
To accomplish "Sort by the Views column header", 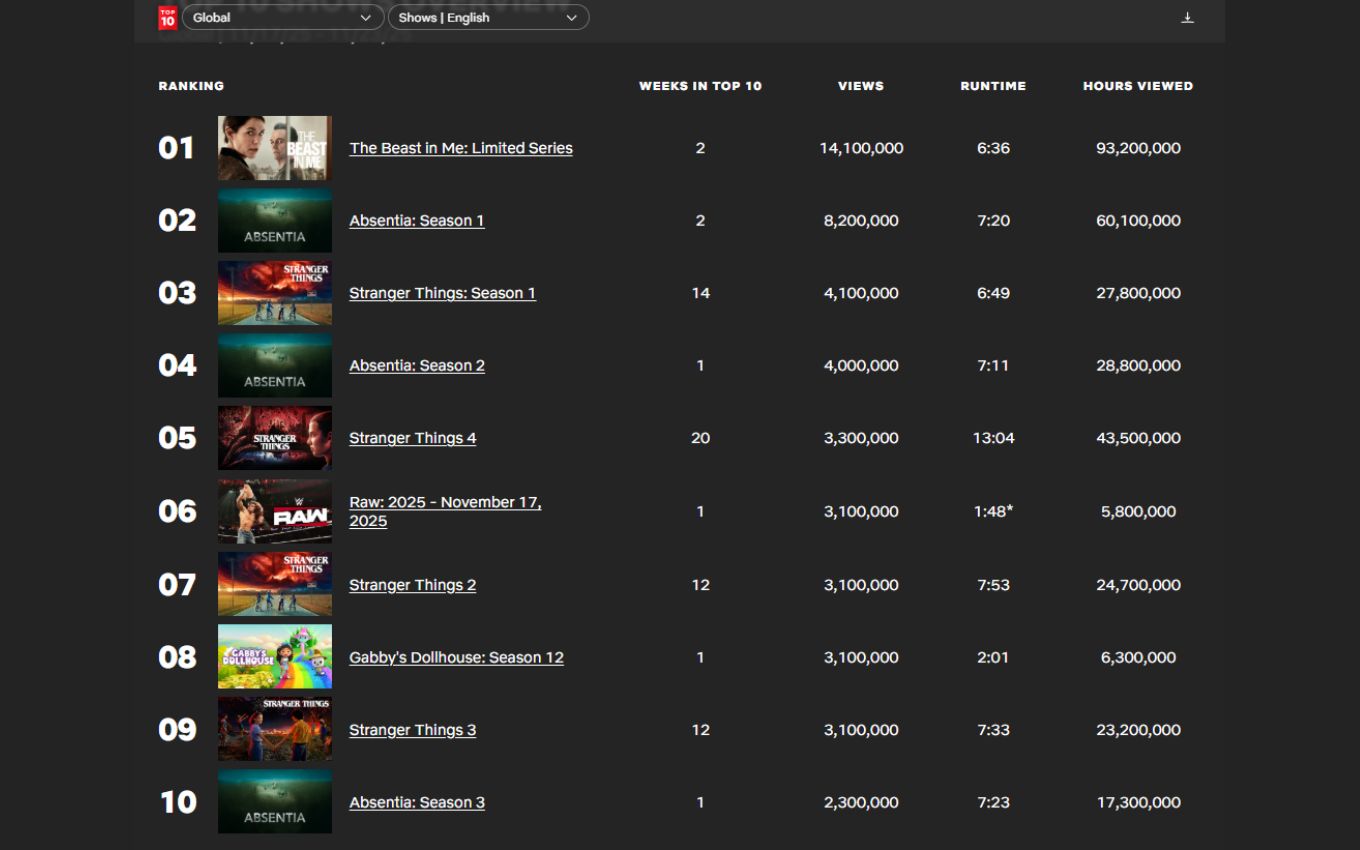I will point(861,86).
